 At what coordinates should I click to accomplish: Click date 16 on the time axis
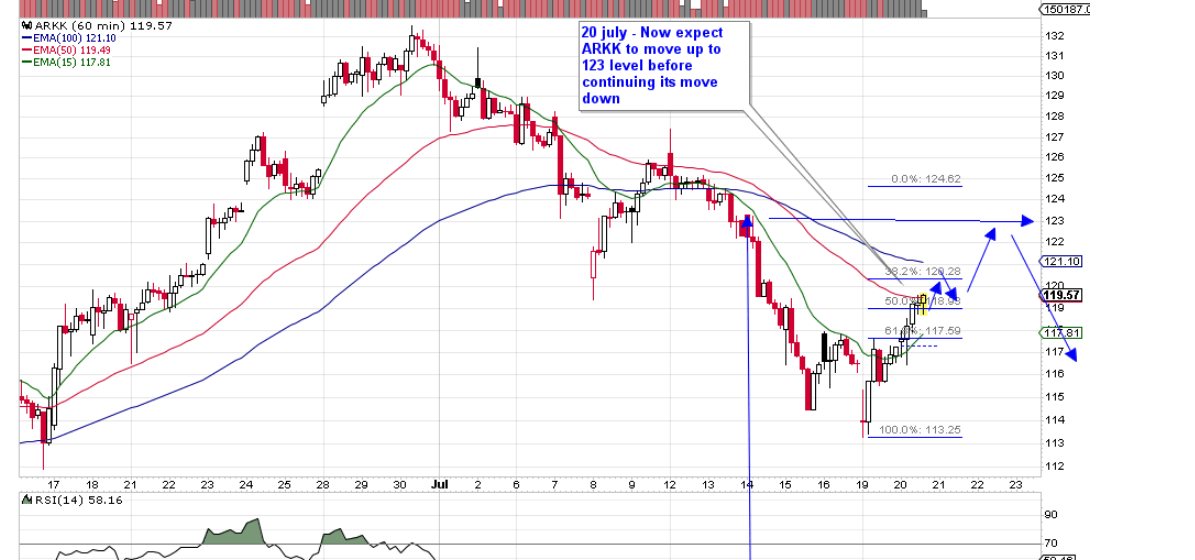pyautogui.click(x=823, y=485)
